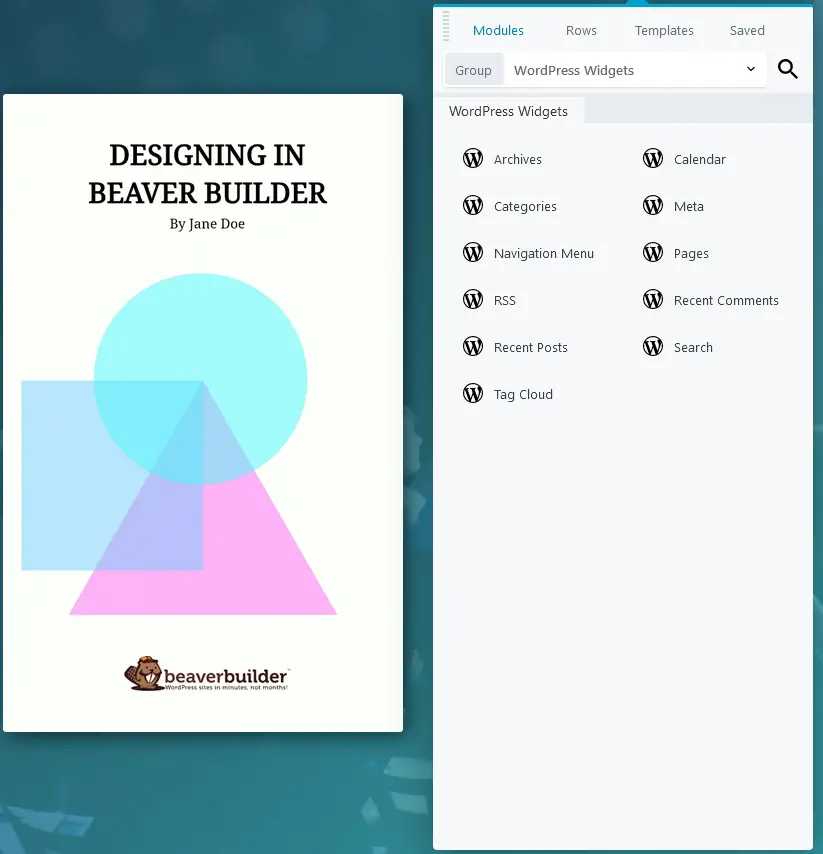Click the Recent Posts widget icon

pos(473,346)
